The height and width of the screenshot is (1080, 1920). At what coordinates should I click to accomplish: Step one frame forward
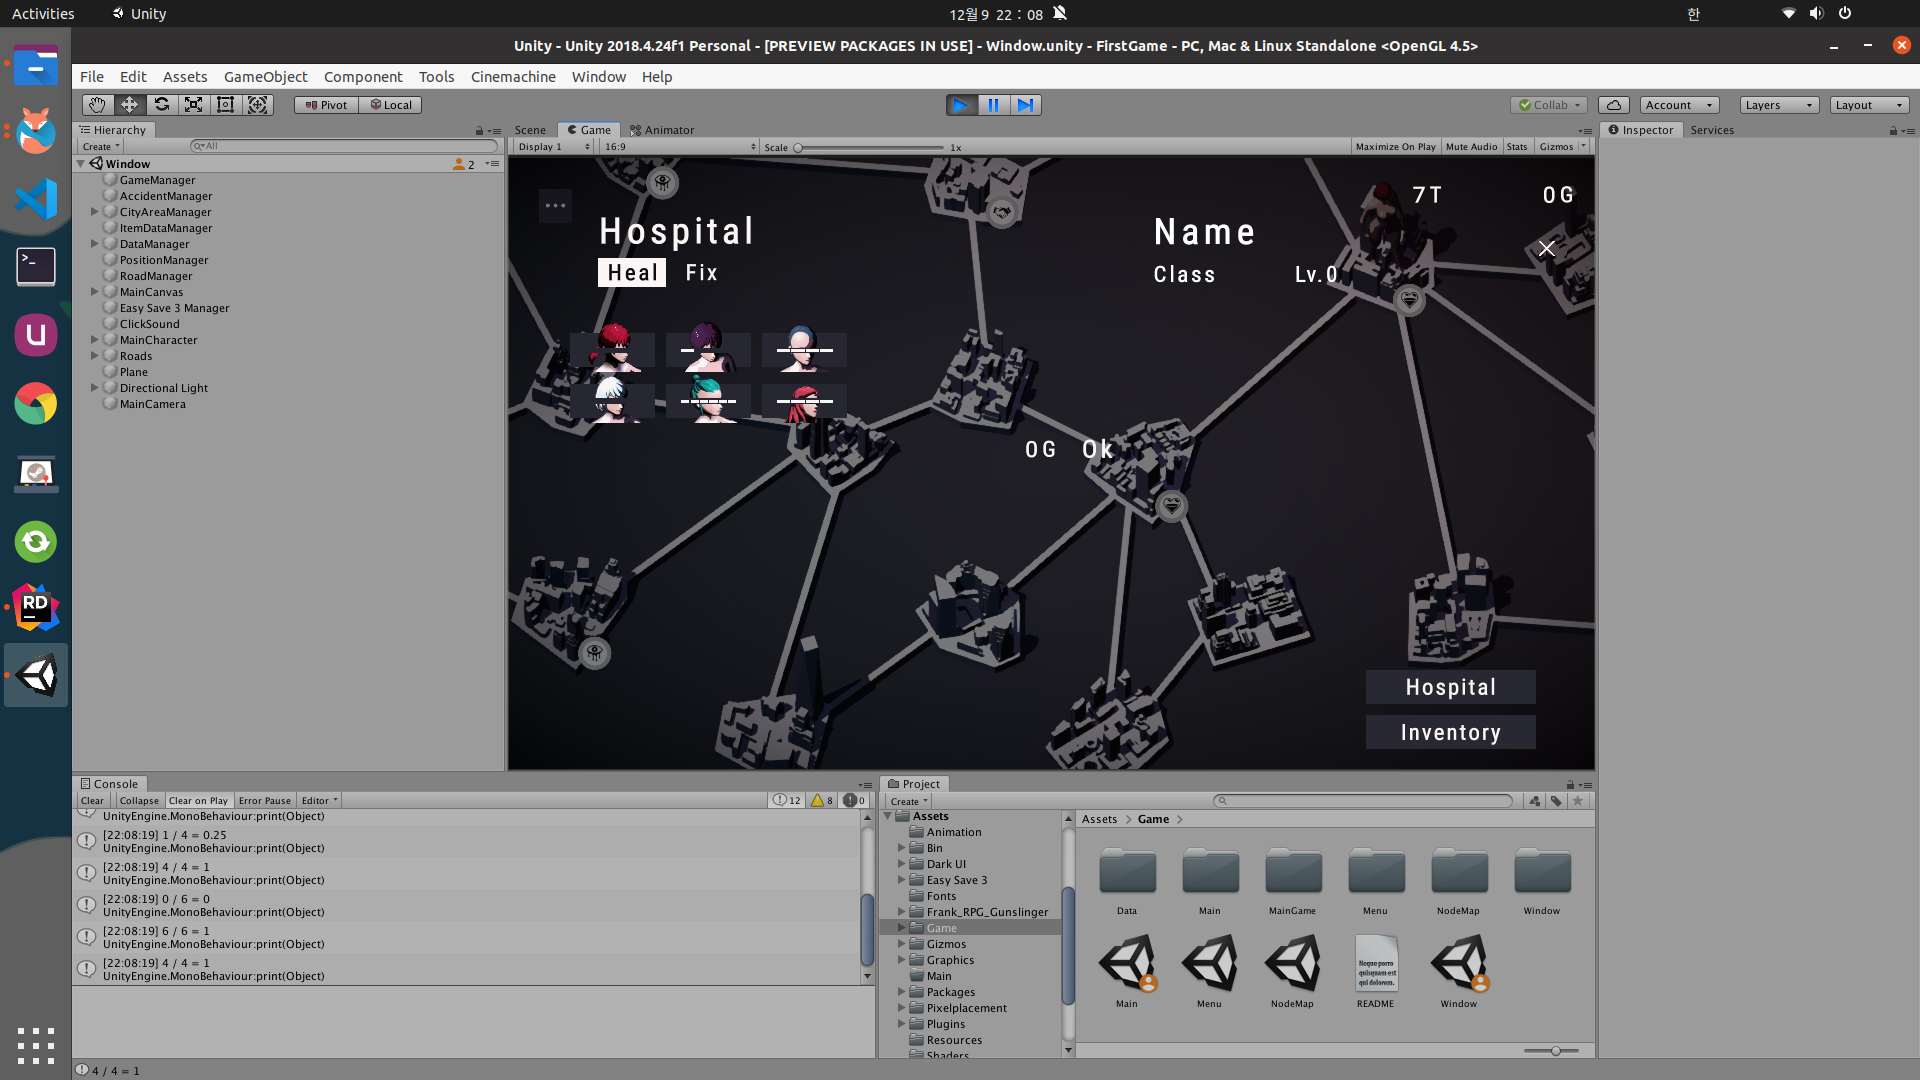point(1025,105)
